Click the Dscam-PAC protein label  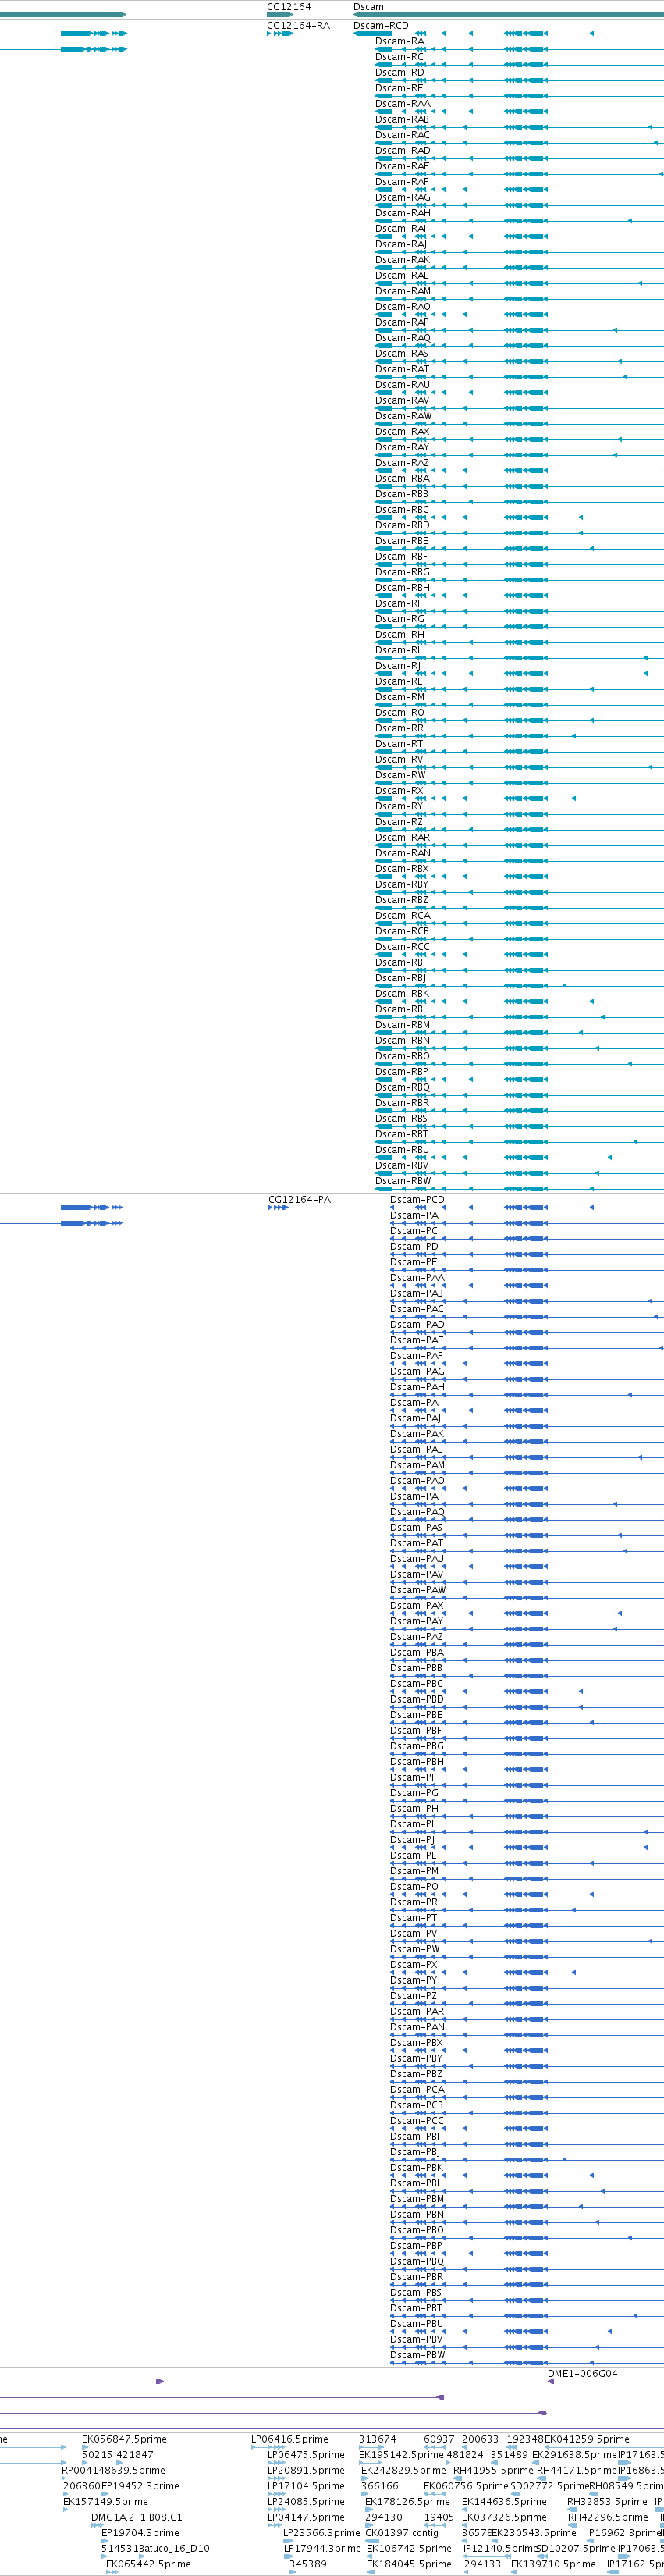click(x=417, y=1309)
